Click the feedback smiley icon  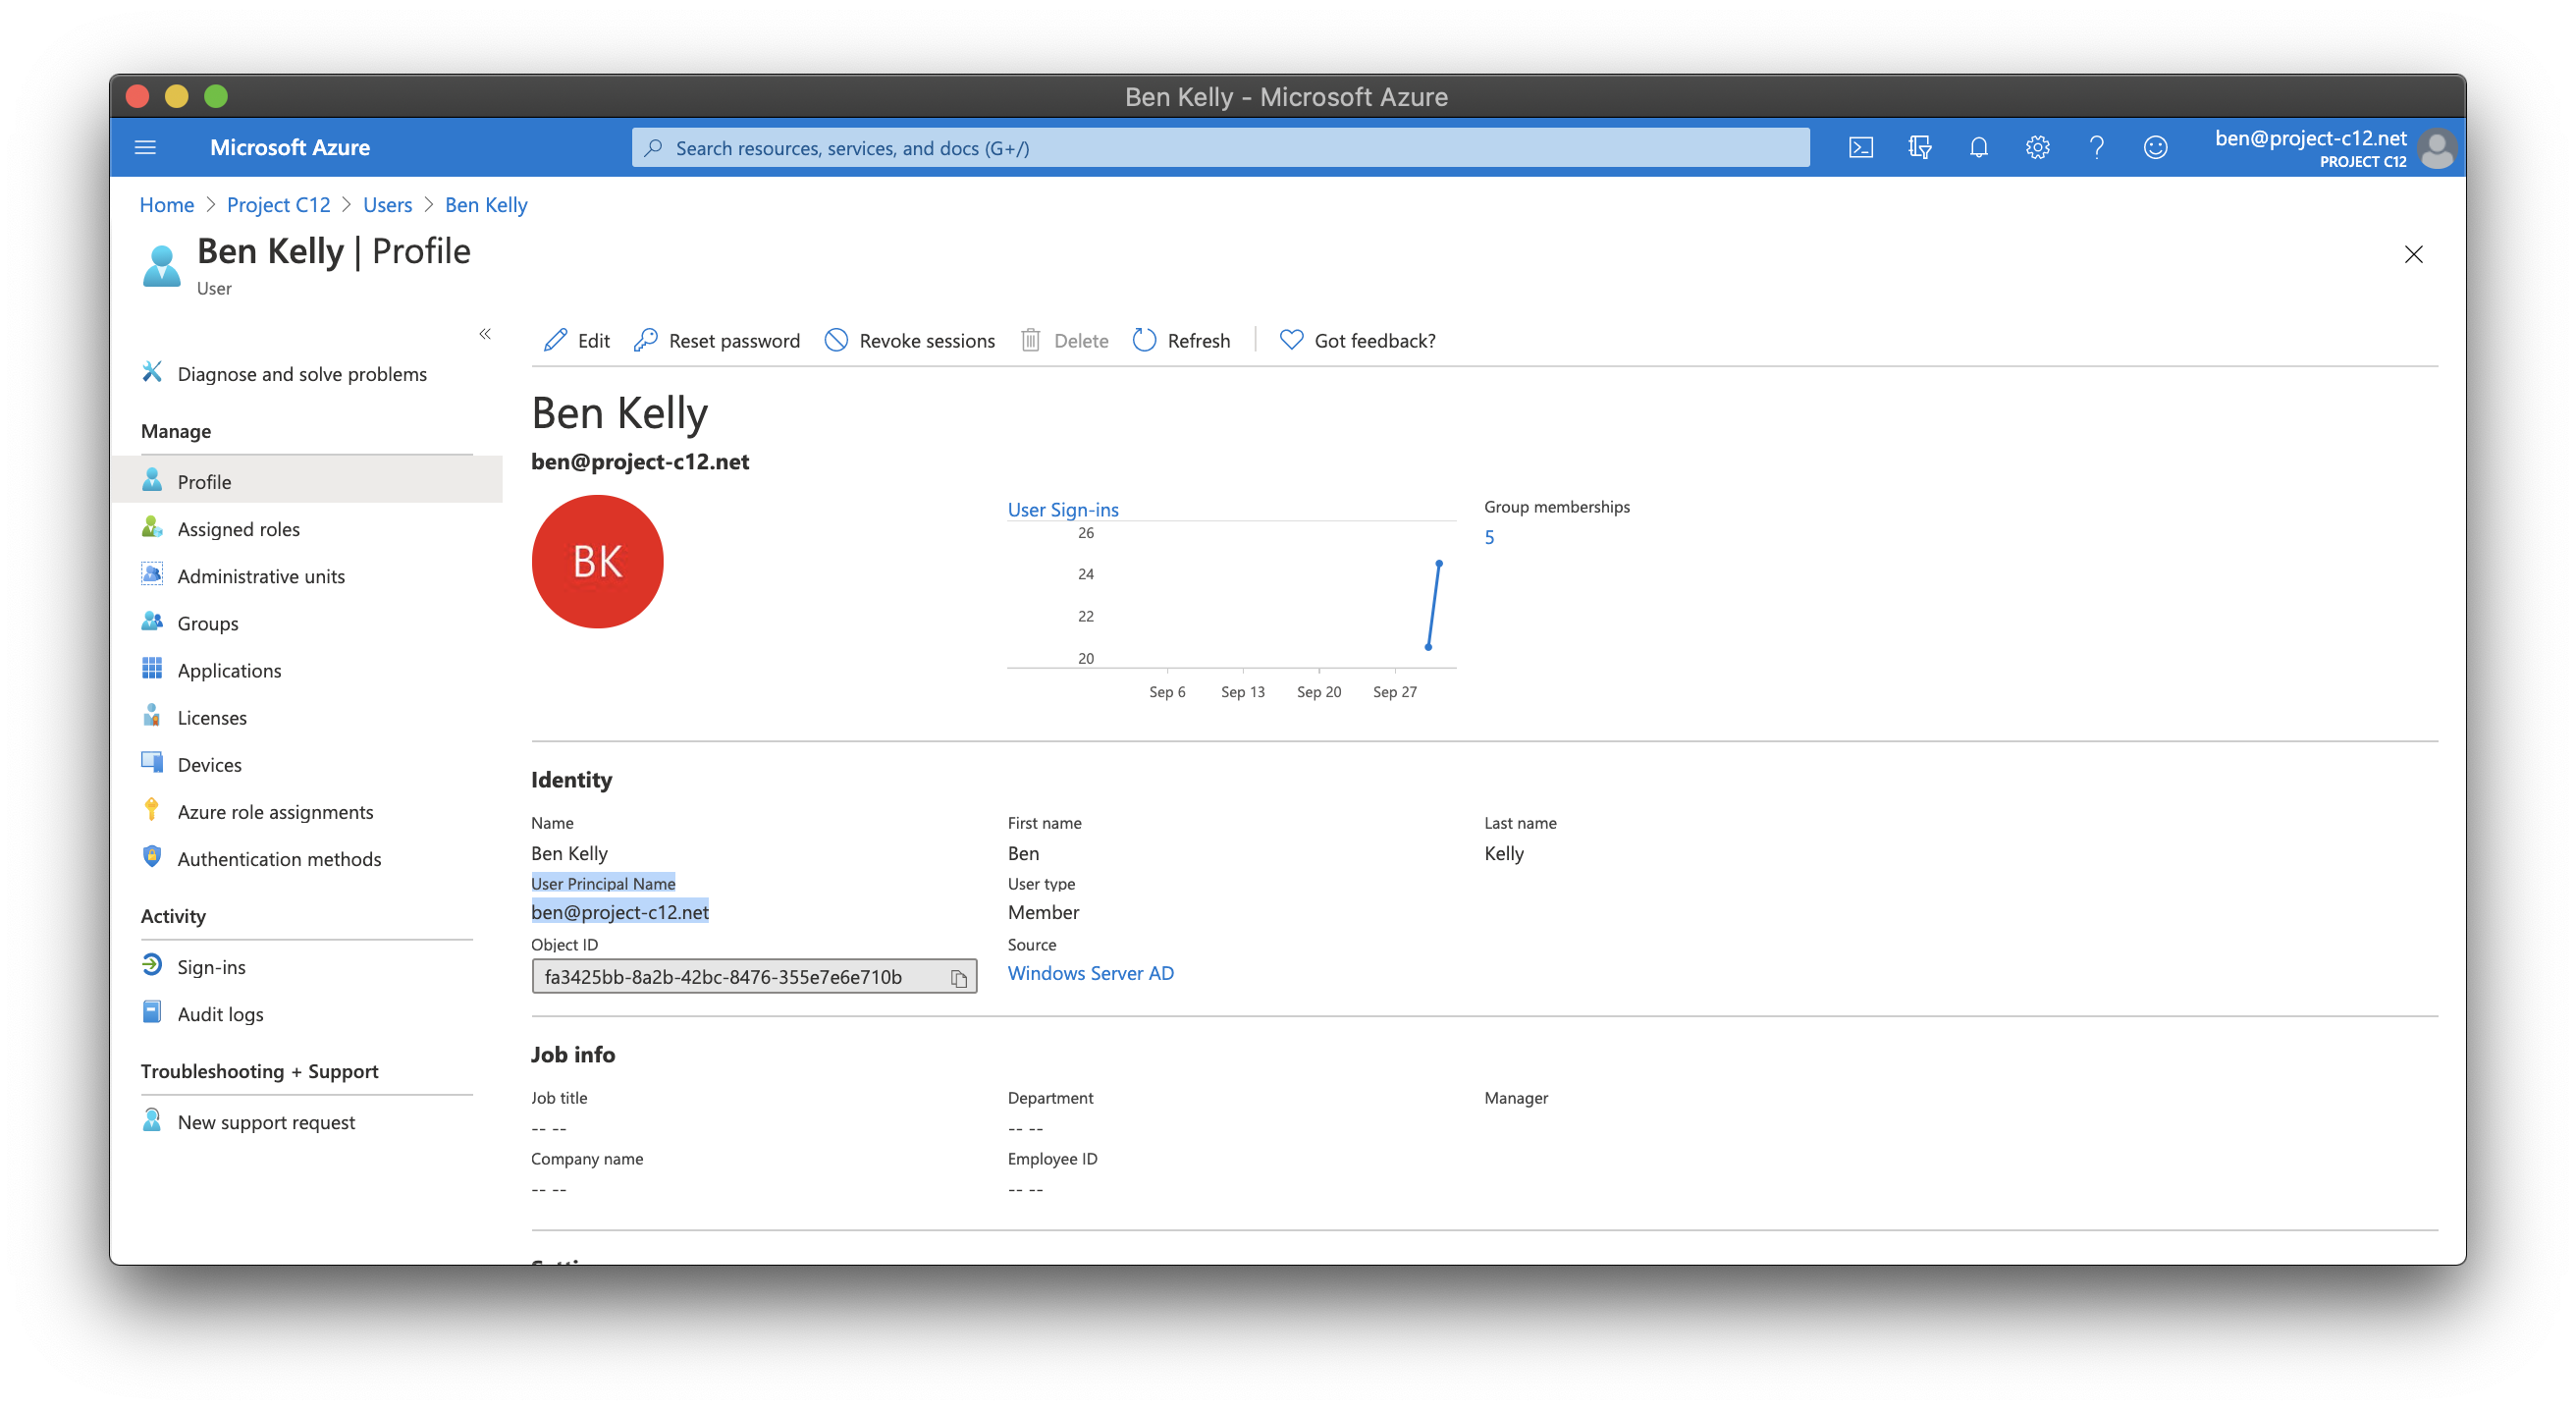[x=2155, y=148]
